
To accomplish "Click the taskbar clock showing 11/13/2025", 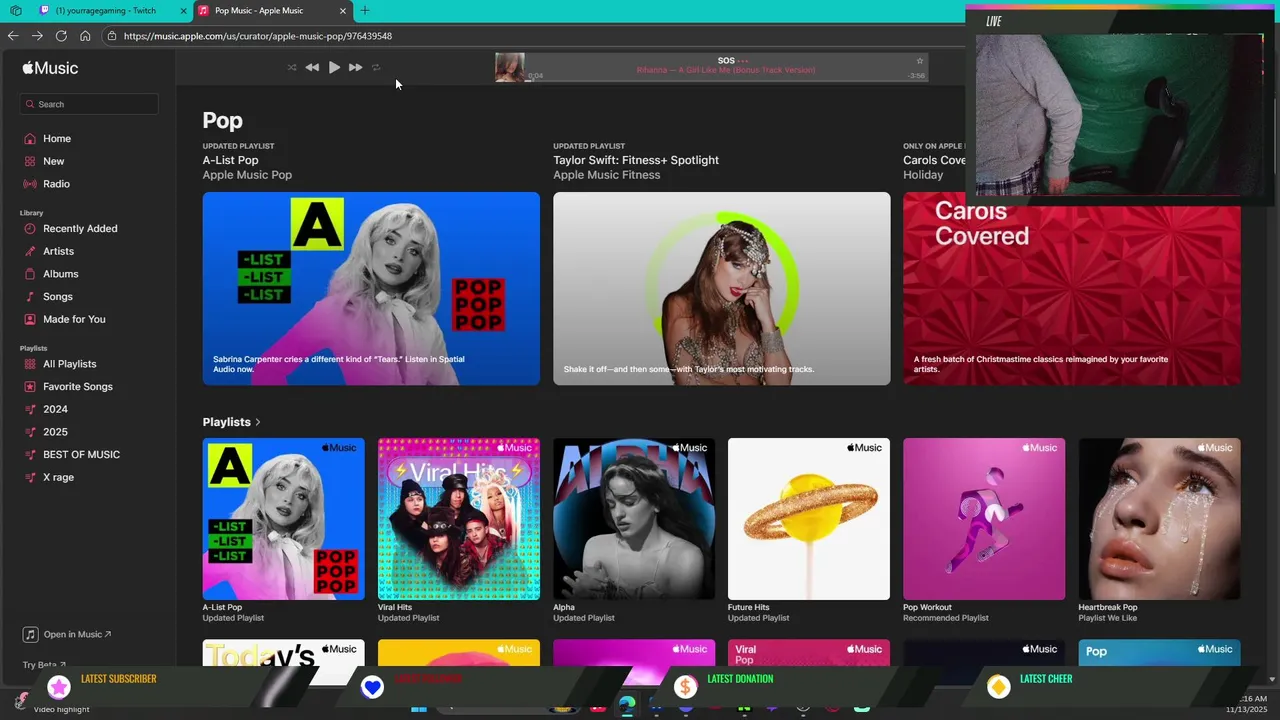I will [1247, 703].
